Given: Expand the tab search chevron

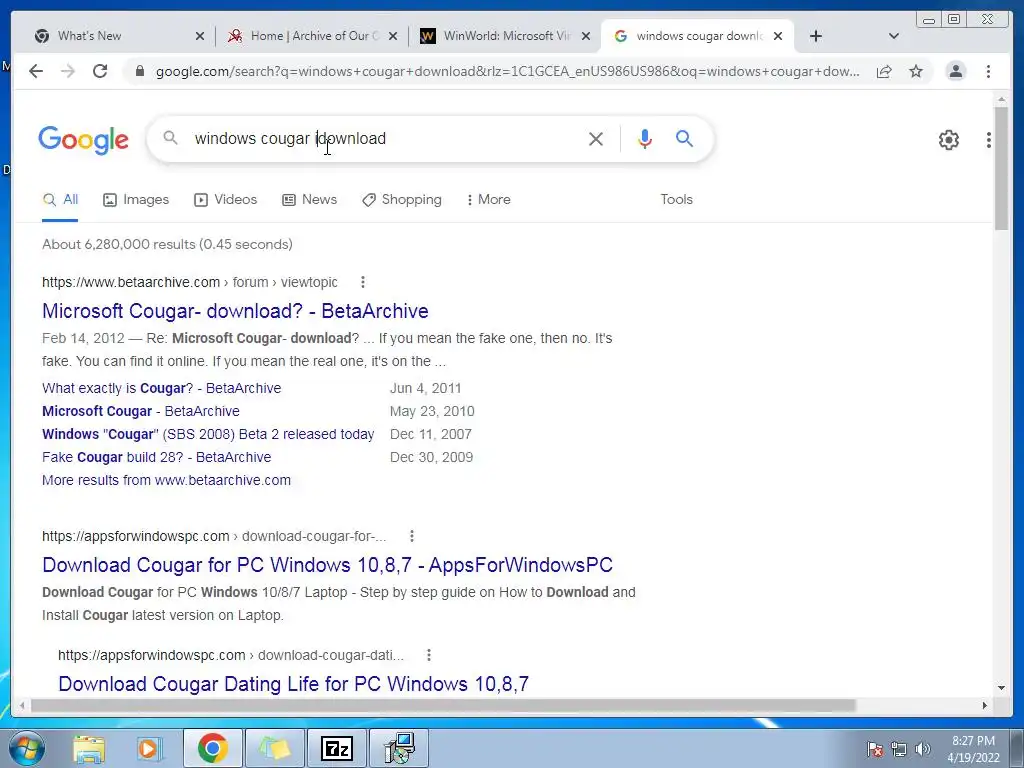Looking at the screenshot, I should coord(894,36).
